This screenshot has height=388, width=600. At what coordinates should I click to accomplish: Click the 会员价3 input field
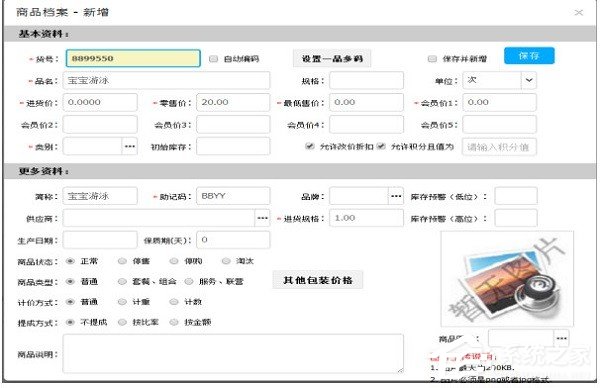(x=233, y=125)
